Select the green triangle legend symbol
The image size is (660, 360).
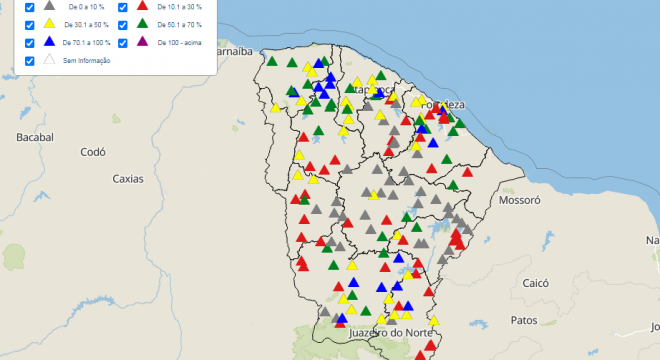(143, 24)
